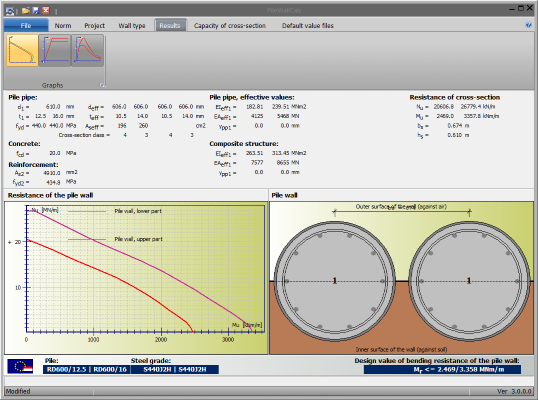Open the File menu
This screenshot has height=400, width=538.
[26, 25]
